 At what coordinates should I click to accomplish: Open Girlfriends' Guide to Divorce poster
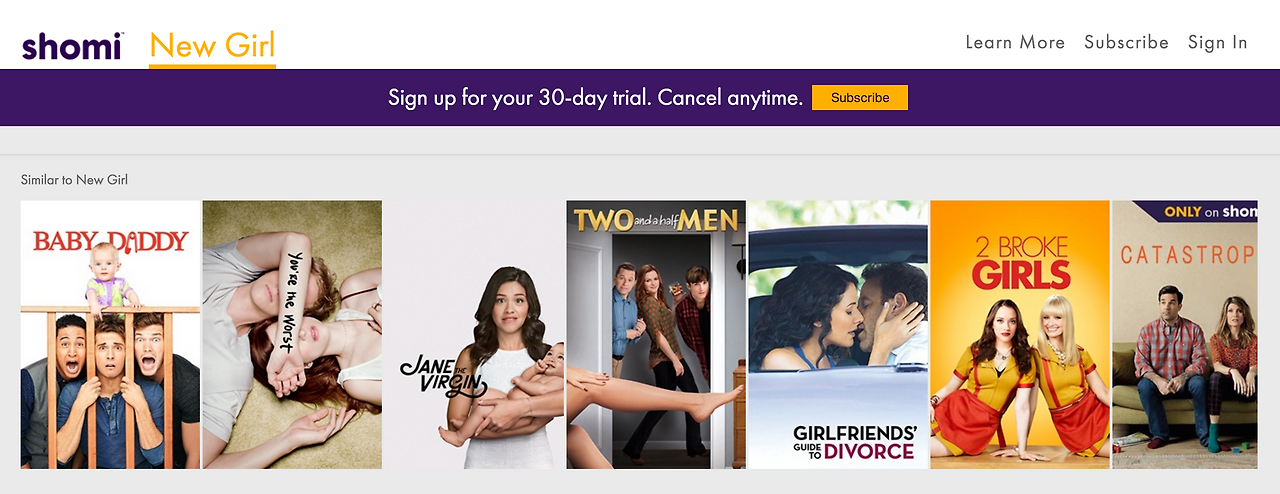[838, 334]
